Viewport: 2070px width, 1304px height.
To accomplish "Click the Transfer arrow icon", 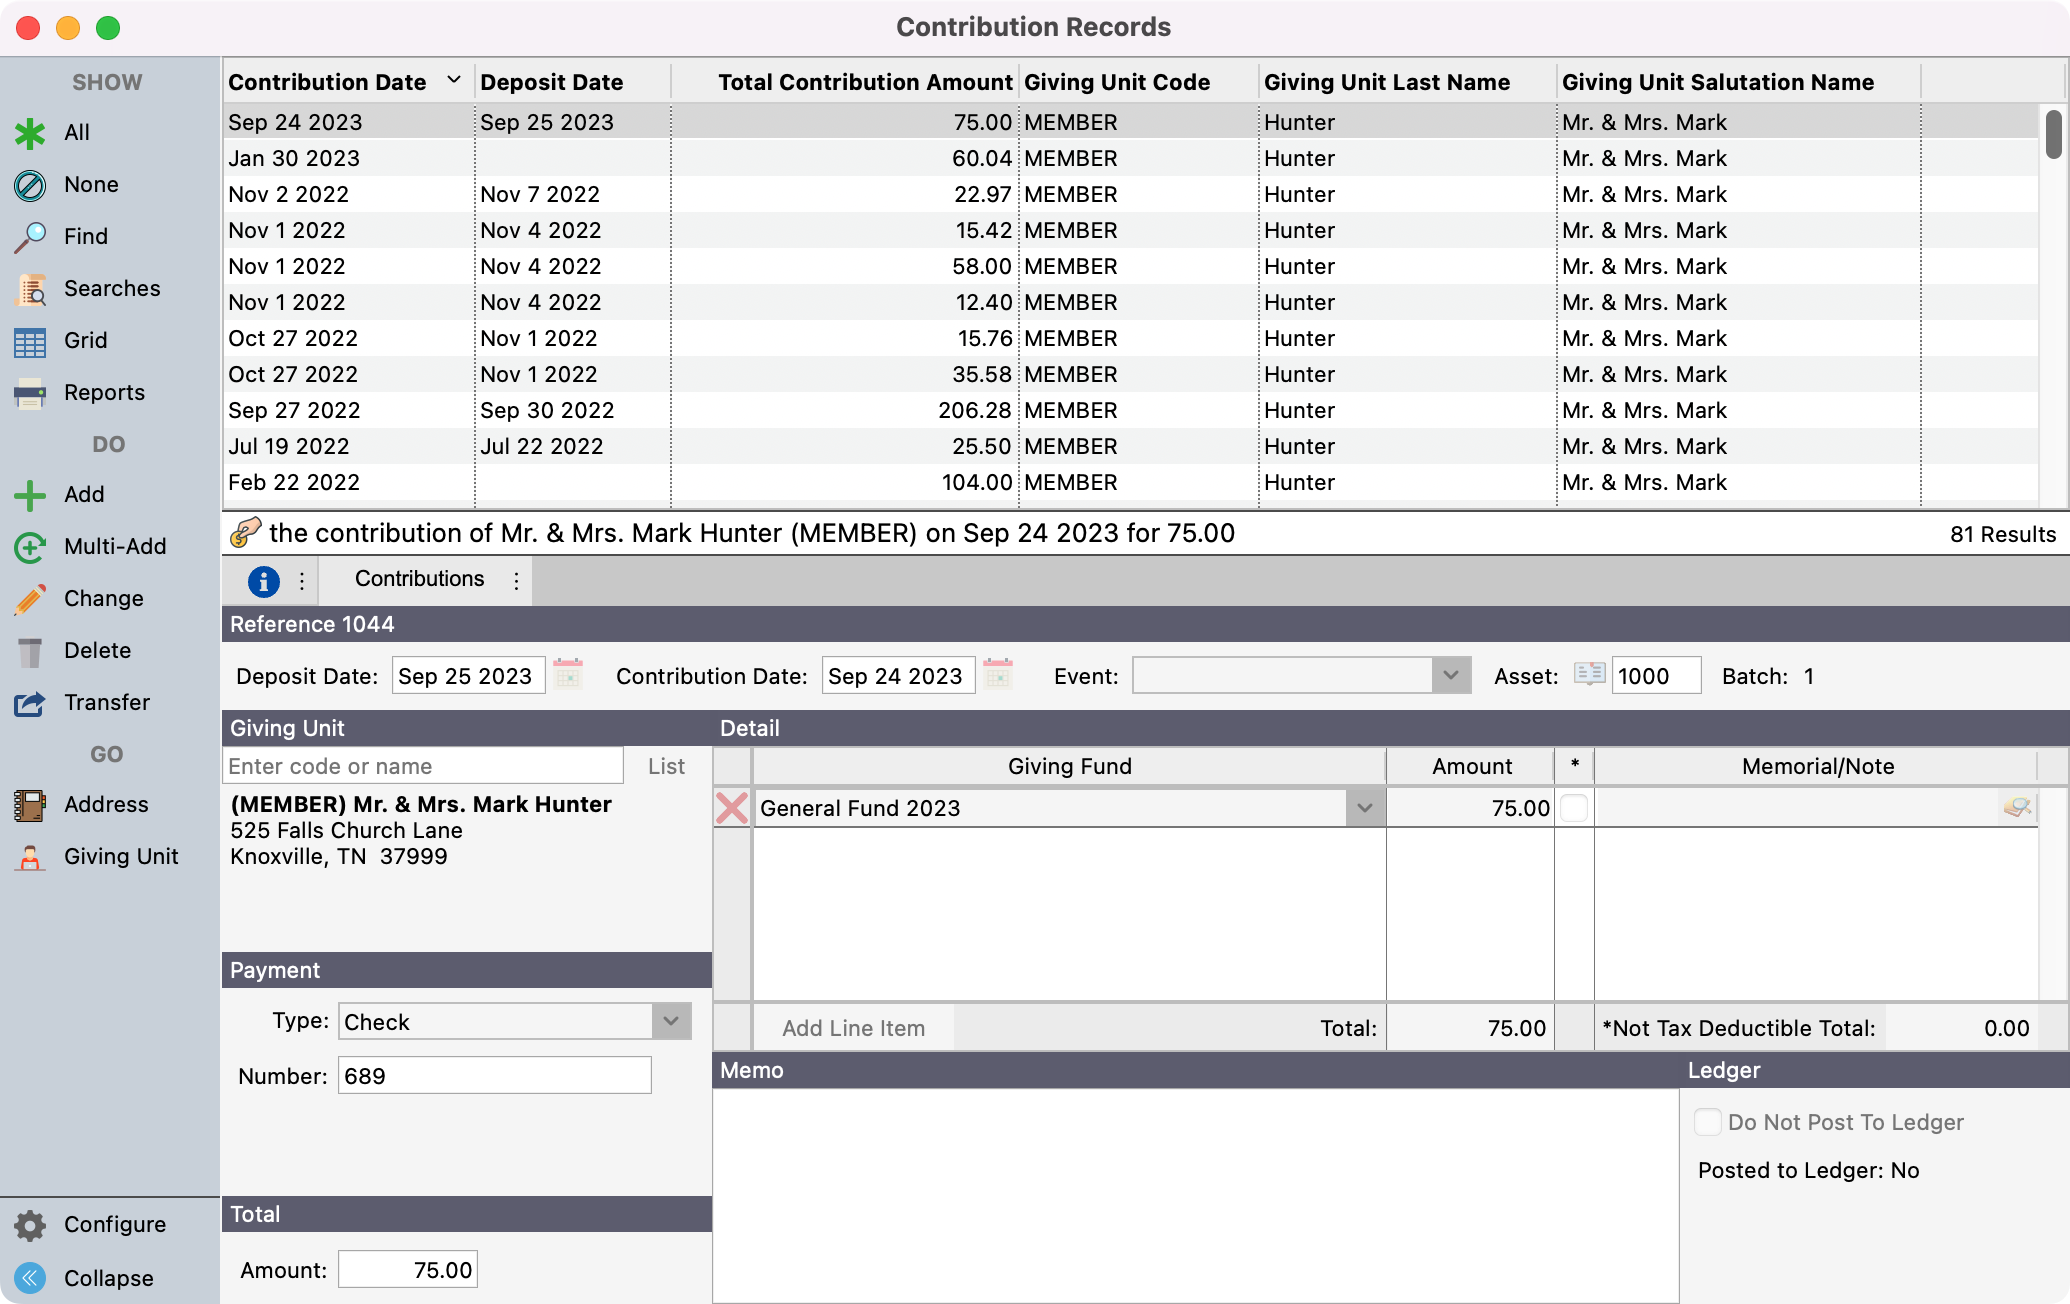I will pyautogui.click(x=30, y=703).
